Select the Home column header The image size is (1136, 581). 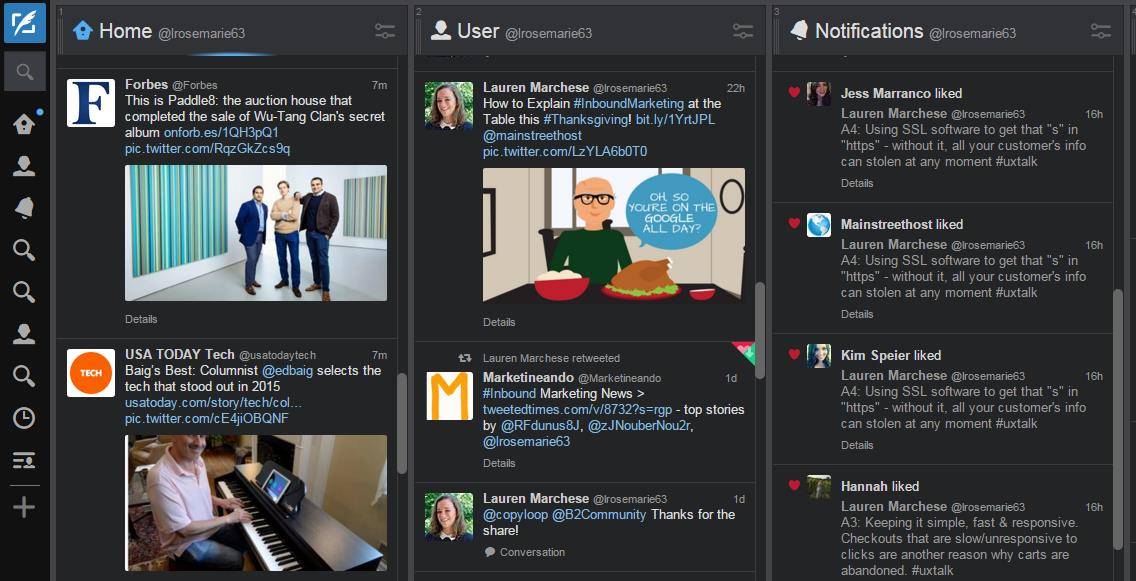coord(125,30)
